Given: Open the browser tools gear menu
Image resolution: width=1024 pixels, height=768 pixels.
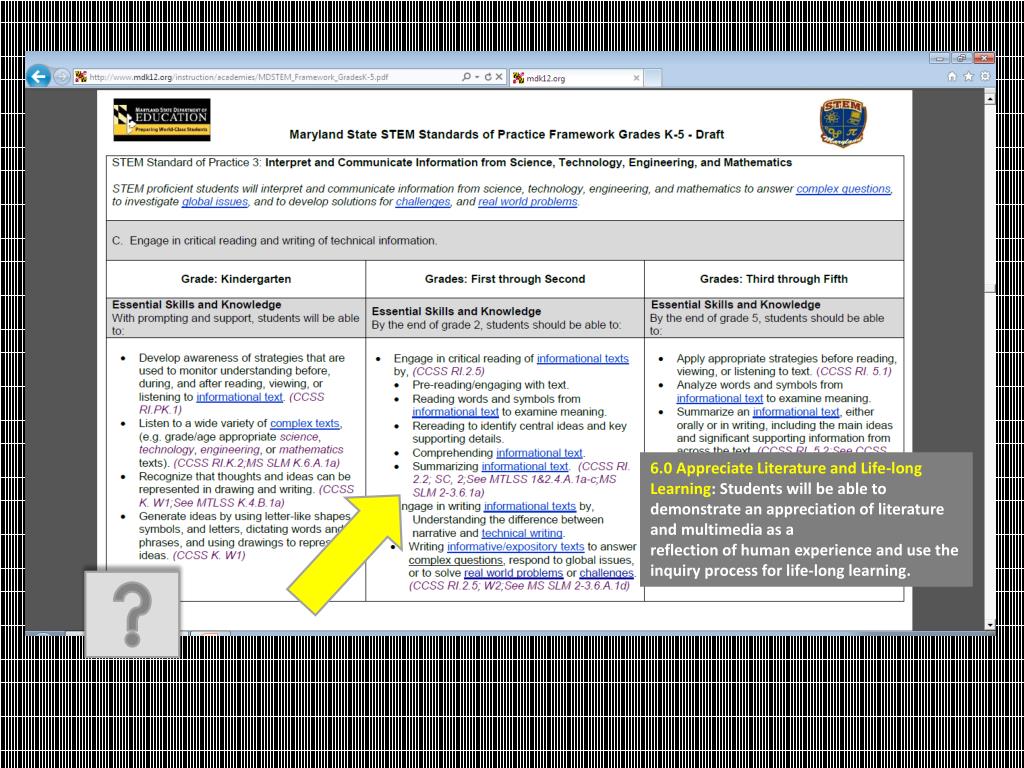Looking at the screenshot, I should pos(985,76).
